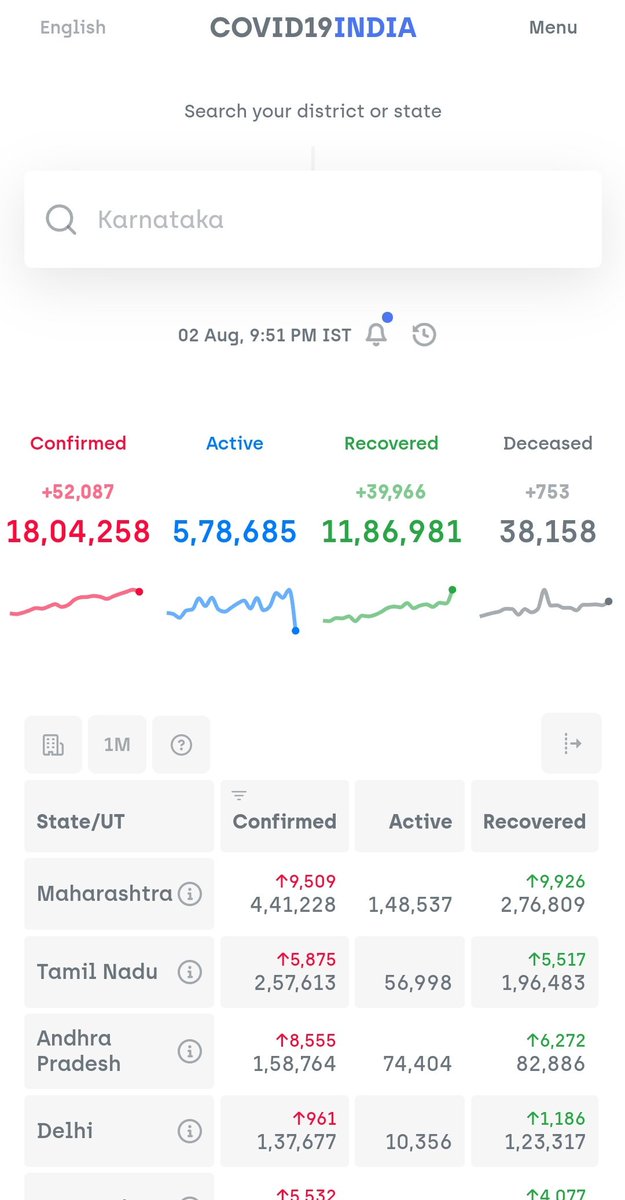The width and height of the screenshot is (625, 1200).
Task: Click Andhra Pradesh recovered 82,886
Action: (552, 1063)
